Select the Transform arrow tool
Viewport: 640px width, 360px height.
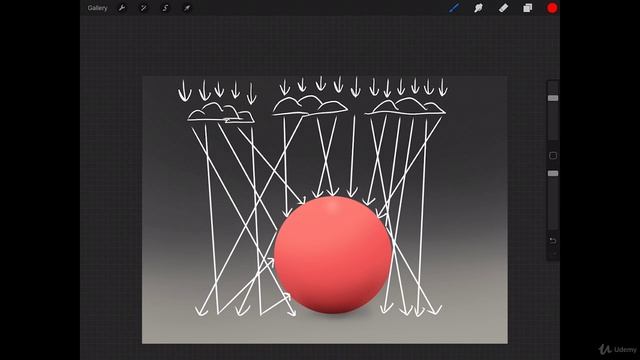point(187,8)
